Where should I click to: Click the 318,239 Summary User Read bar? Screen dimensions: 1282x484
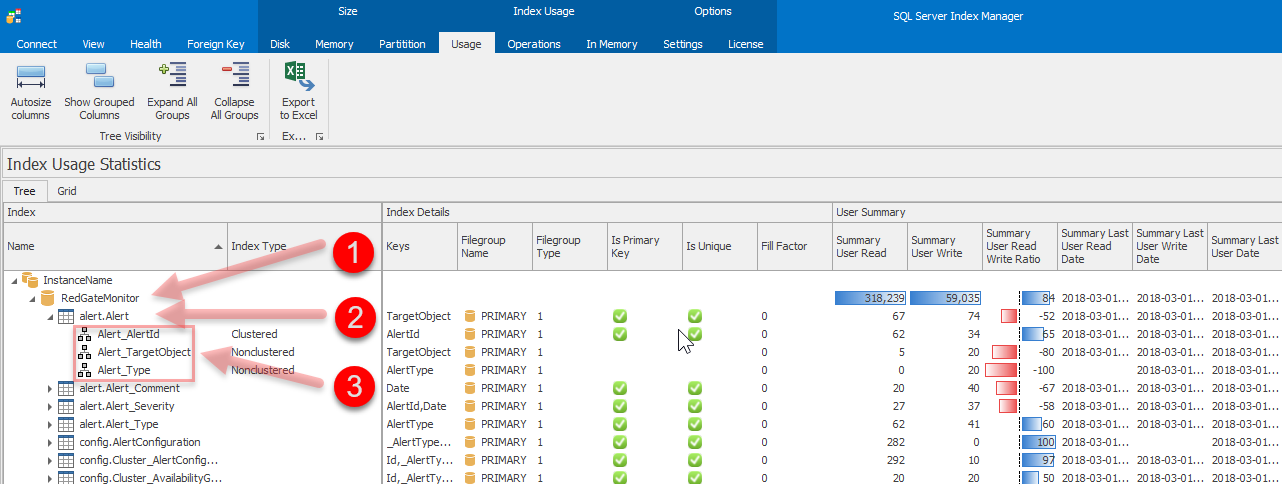coord(870,298)
